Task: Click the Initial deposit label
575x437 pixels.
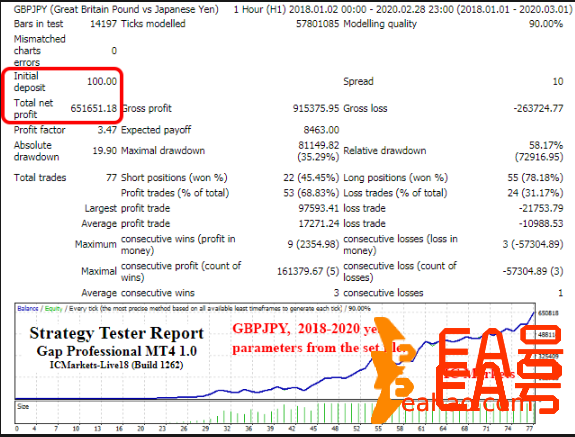Action: click(29, 82)
